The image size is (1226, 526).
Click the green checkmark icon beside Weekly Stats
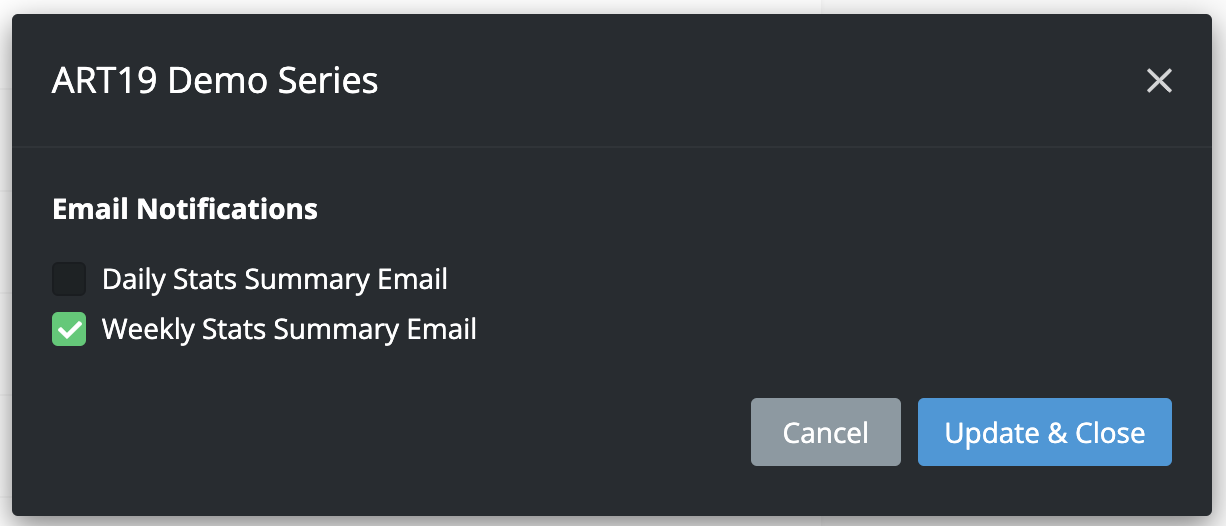pyautogui.click(x=69, y=329)
